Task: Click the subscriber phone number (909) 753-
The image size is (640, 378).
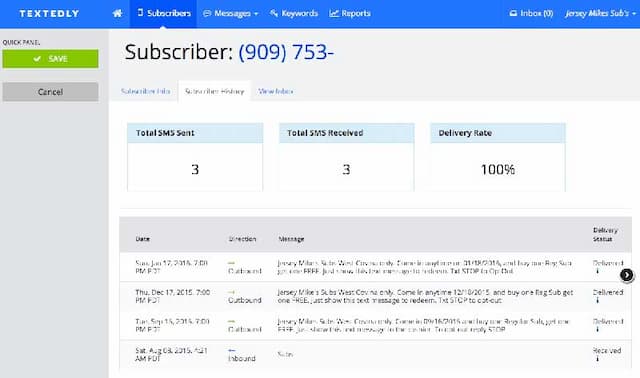Action: point(286,52)
